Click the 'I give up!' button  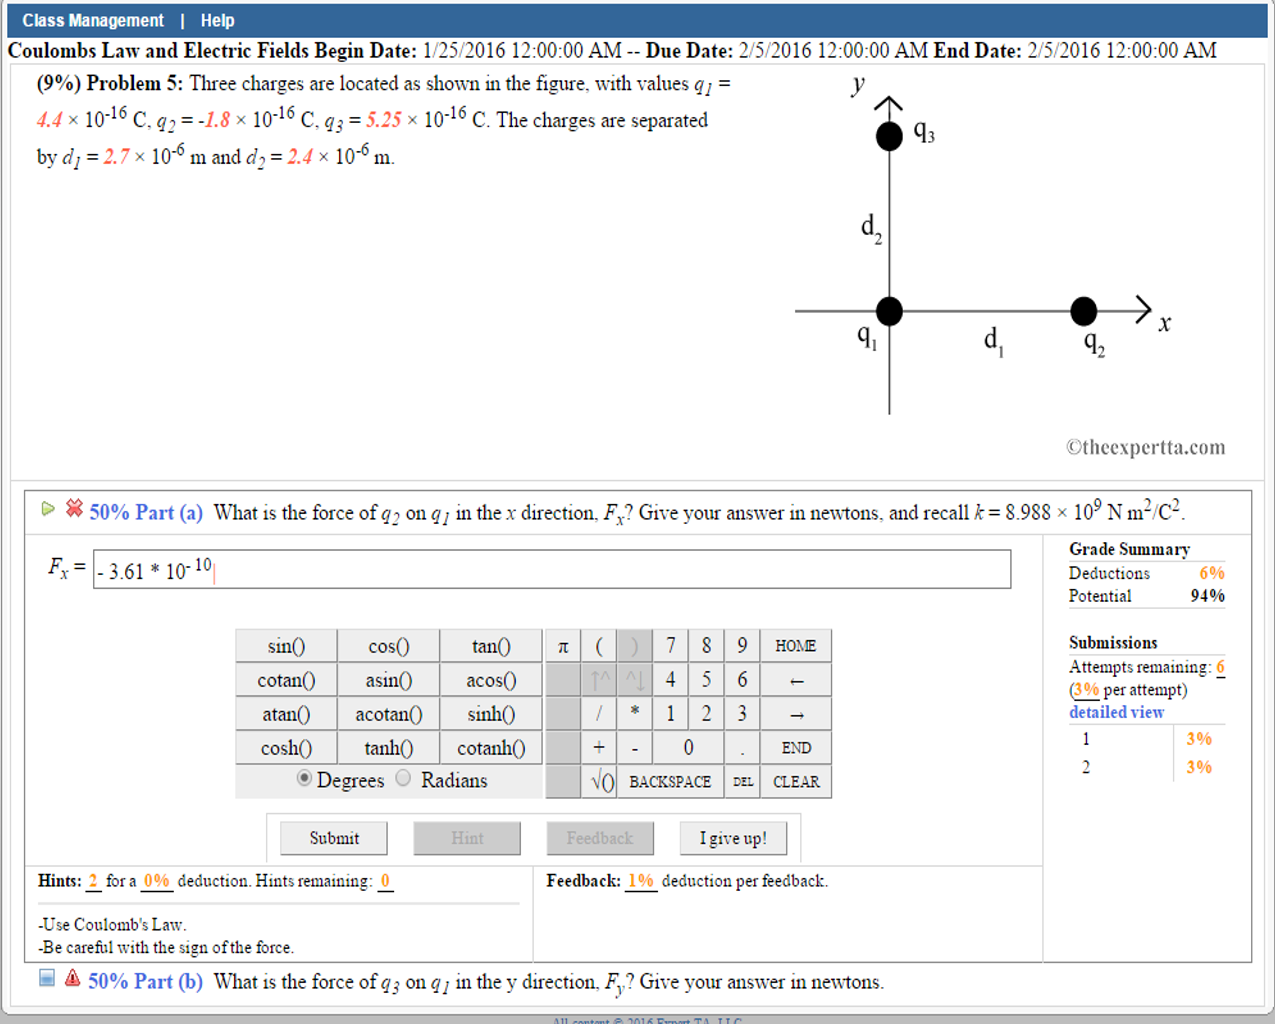pos(733,838)
